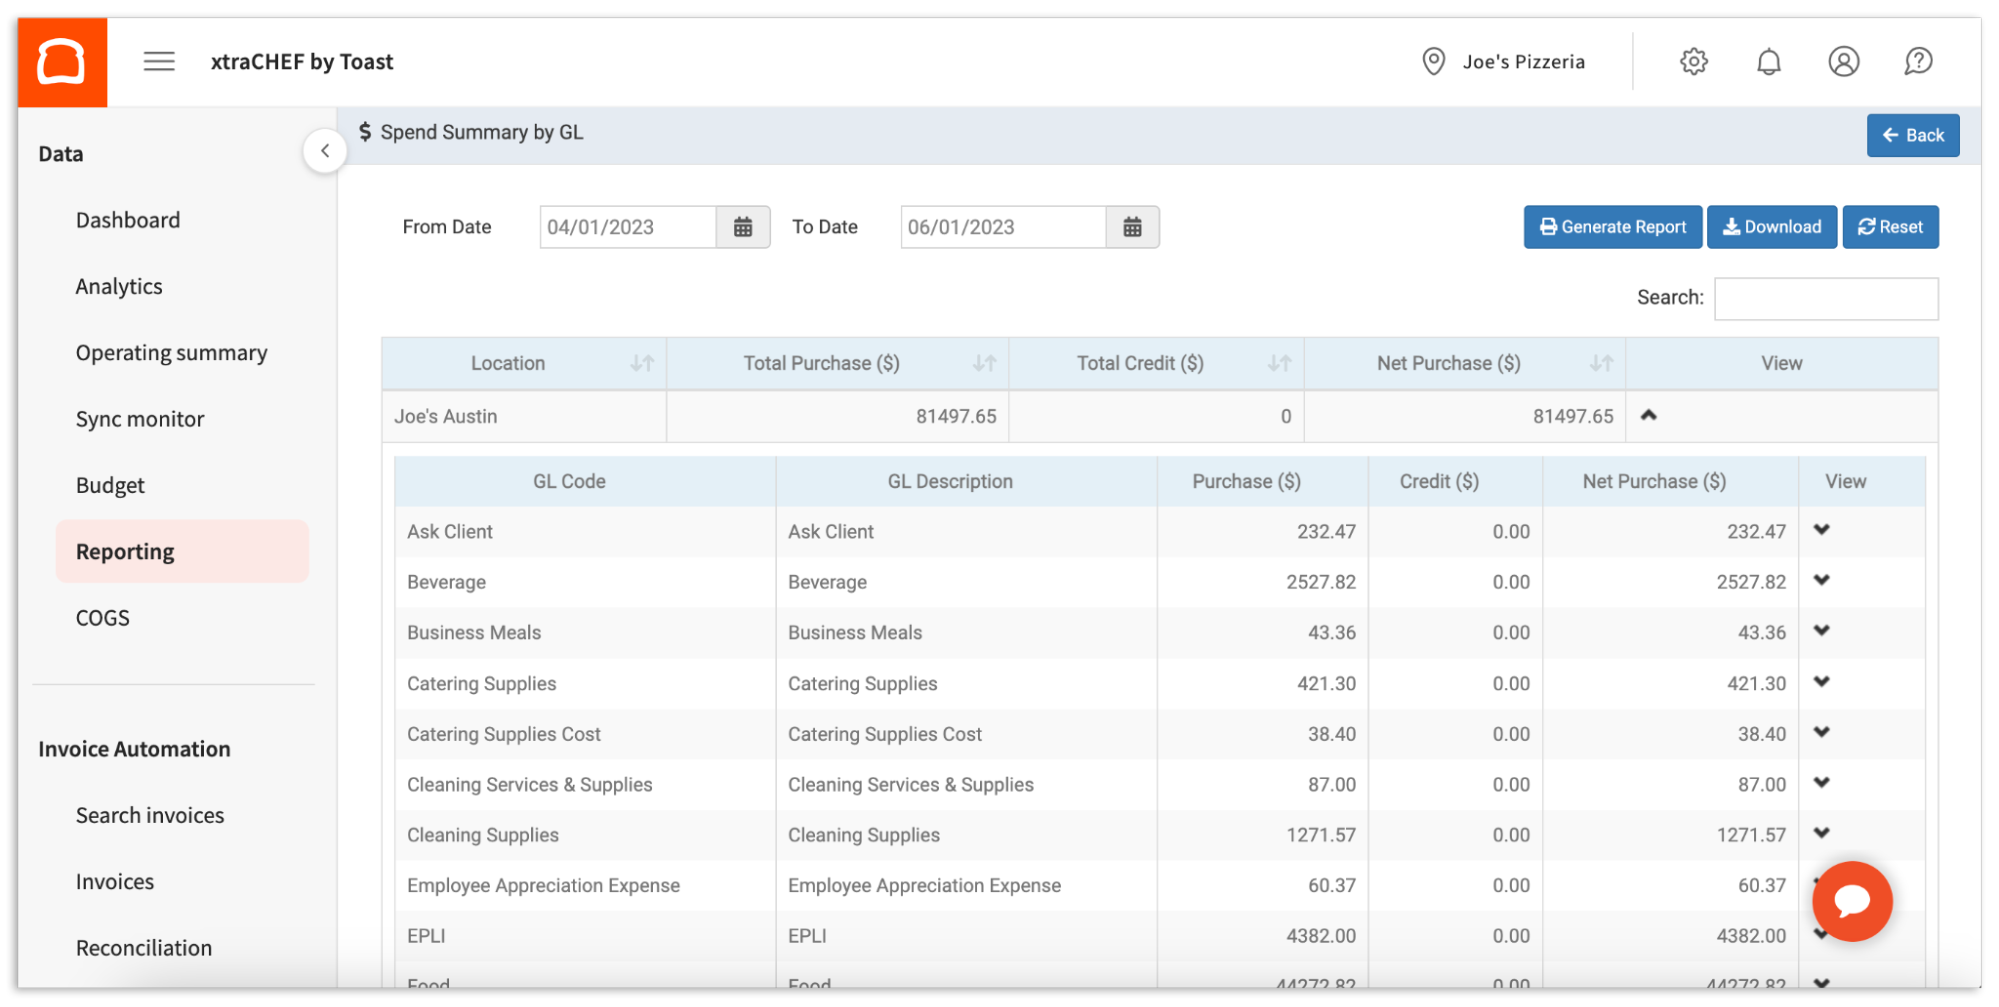Viewport: 1999px width, 1007px height.
Task: Go to COGS in the sidebar
Action: (103, 618)
